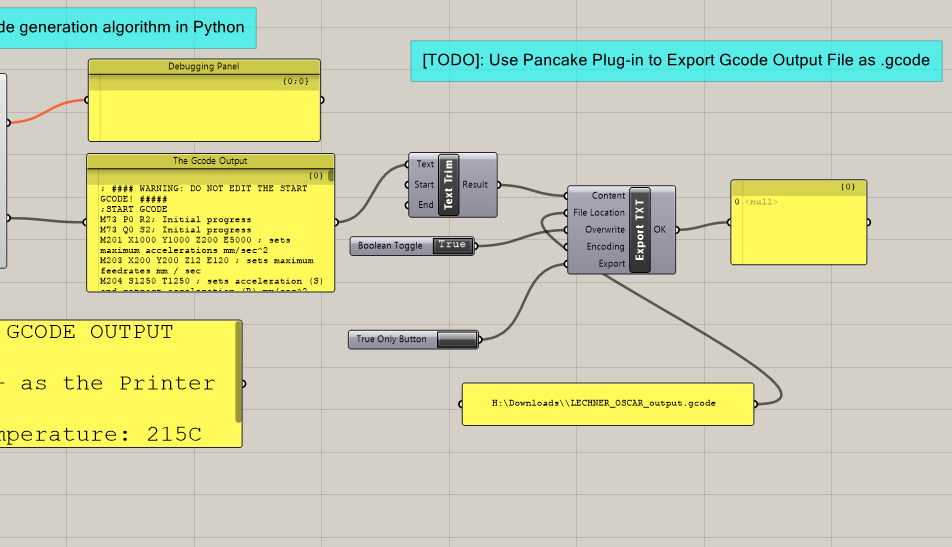Click the Result output of Text Trim

tap(475, 185)
